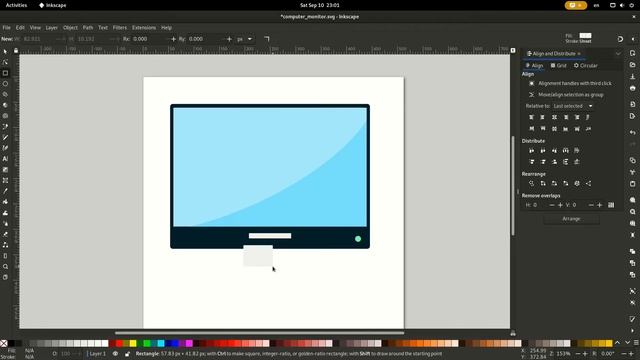Select the Text tool
The width and height of the screenshot is (640, 360).
click(x=5, y=159)
